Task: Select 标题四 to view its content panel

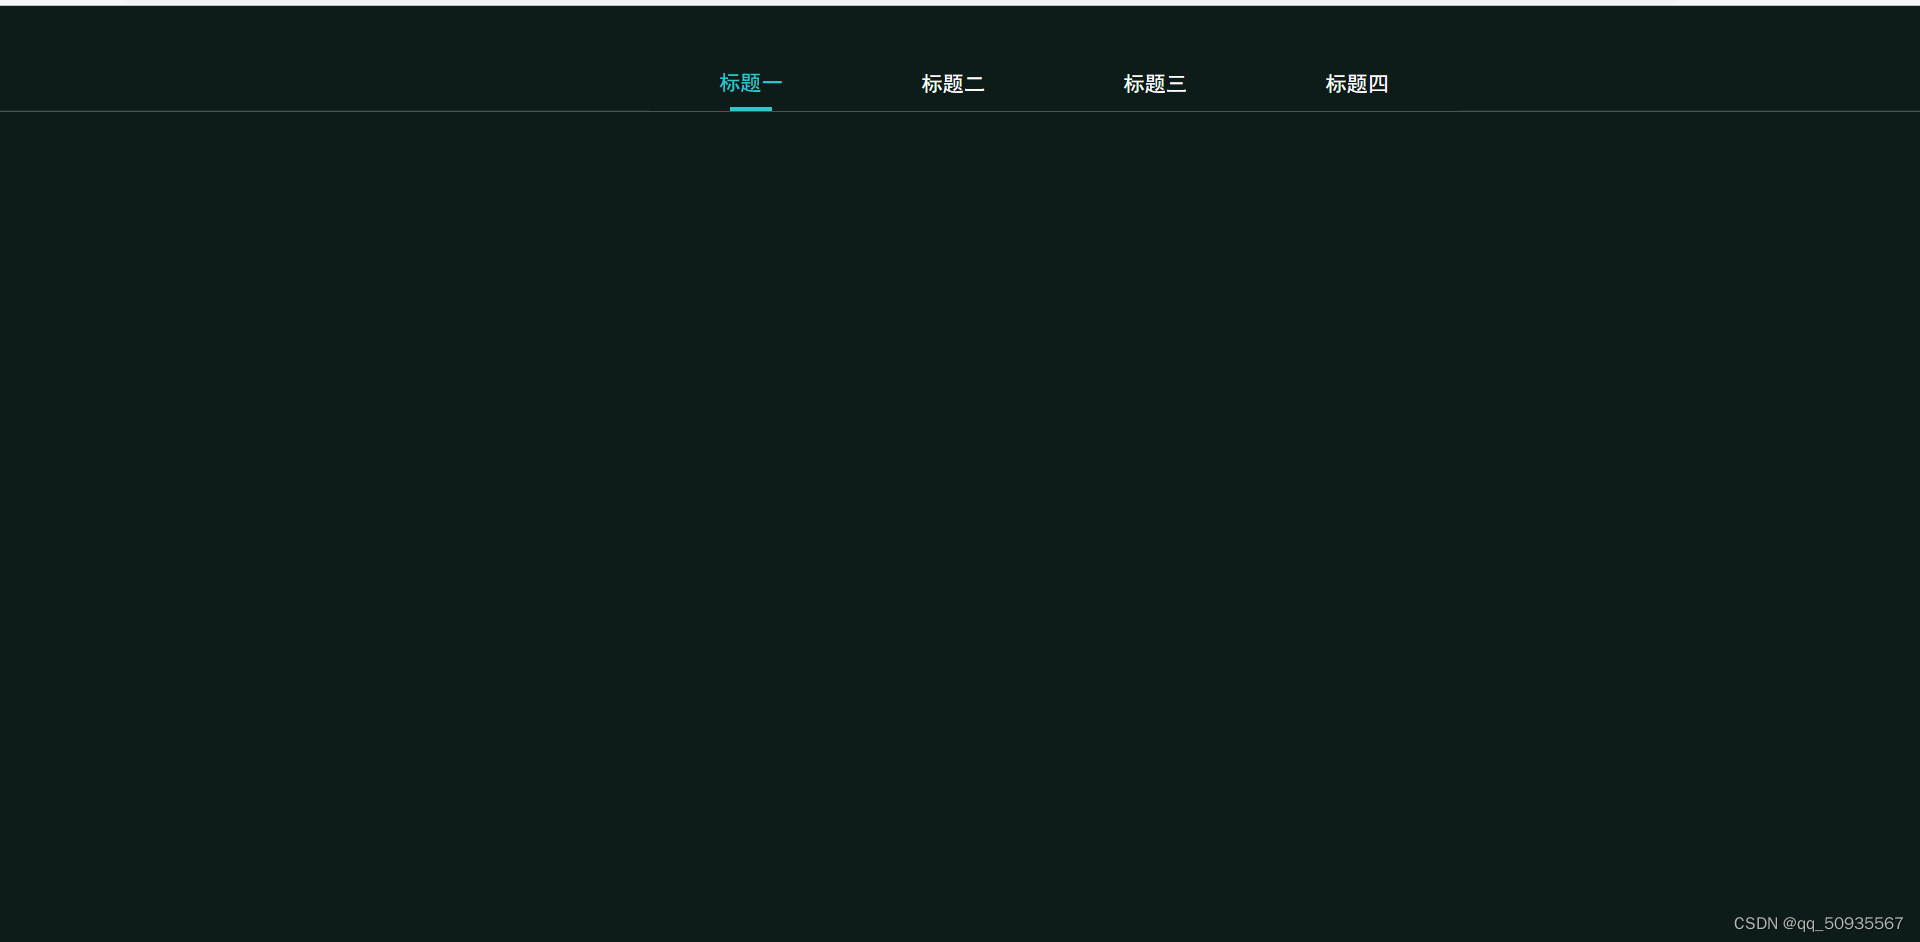Action: pyautogui.click(x=1356, y=84)
